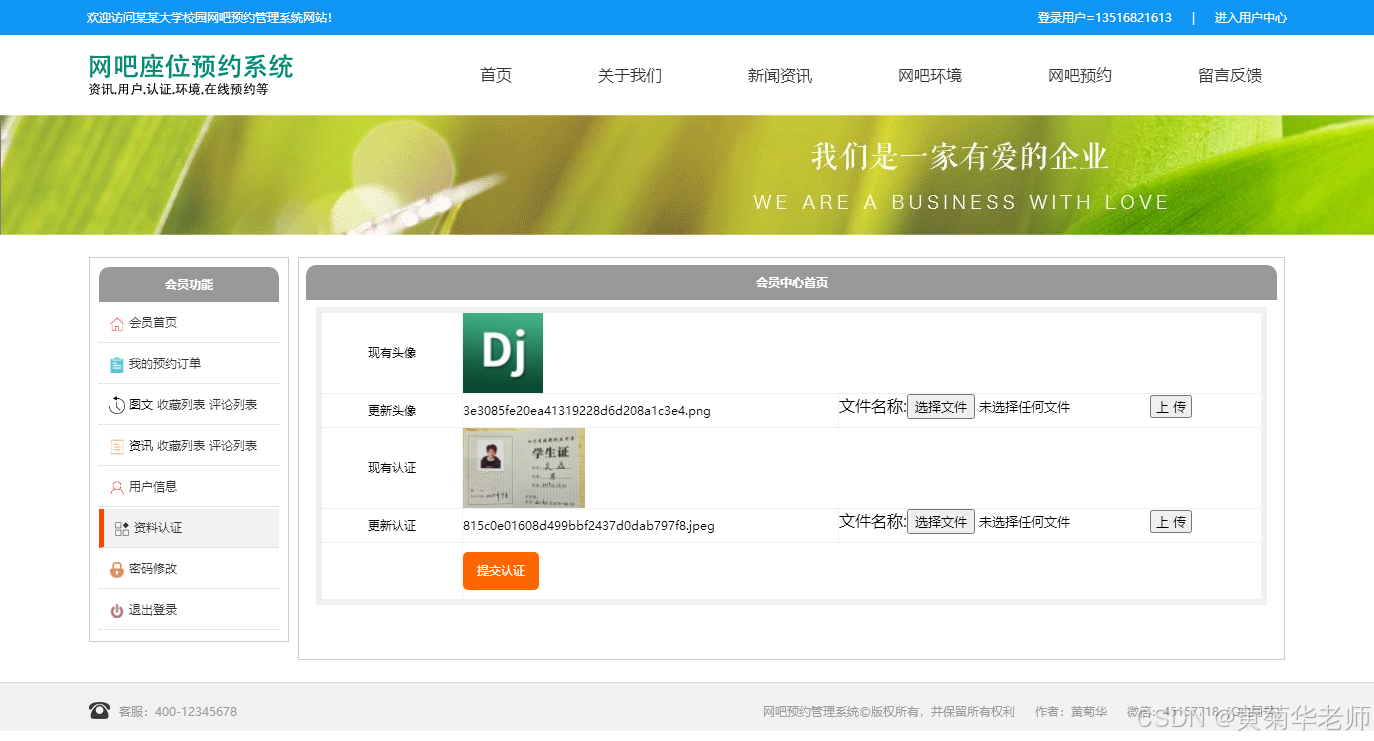Select the 网吧环境 navigation item
The image size is (1374, 741).
[929, 74]
